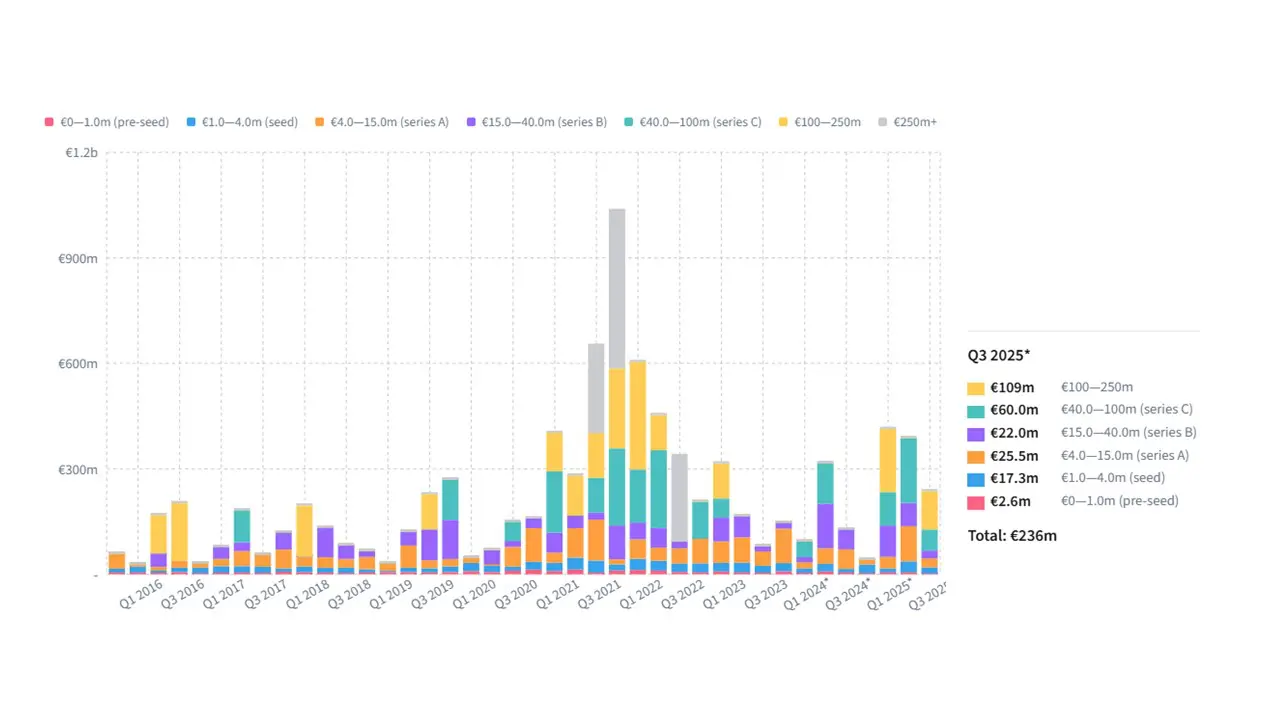Select the blue €17.3m swatch in tooltip
Screen dimensions: 1280x720
tap(976, 479)
